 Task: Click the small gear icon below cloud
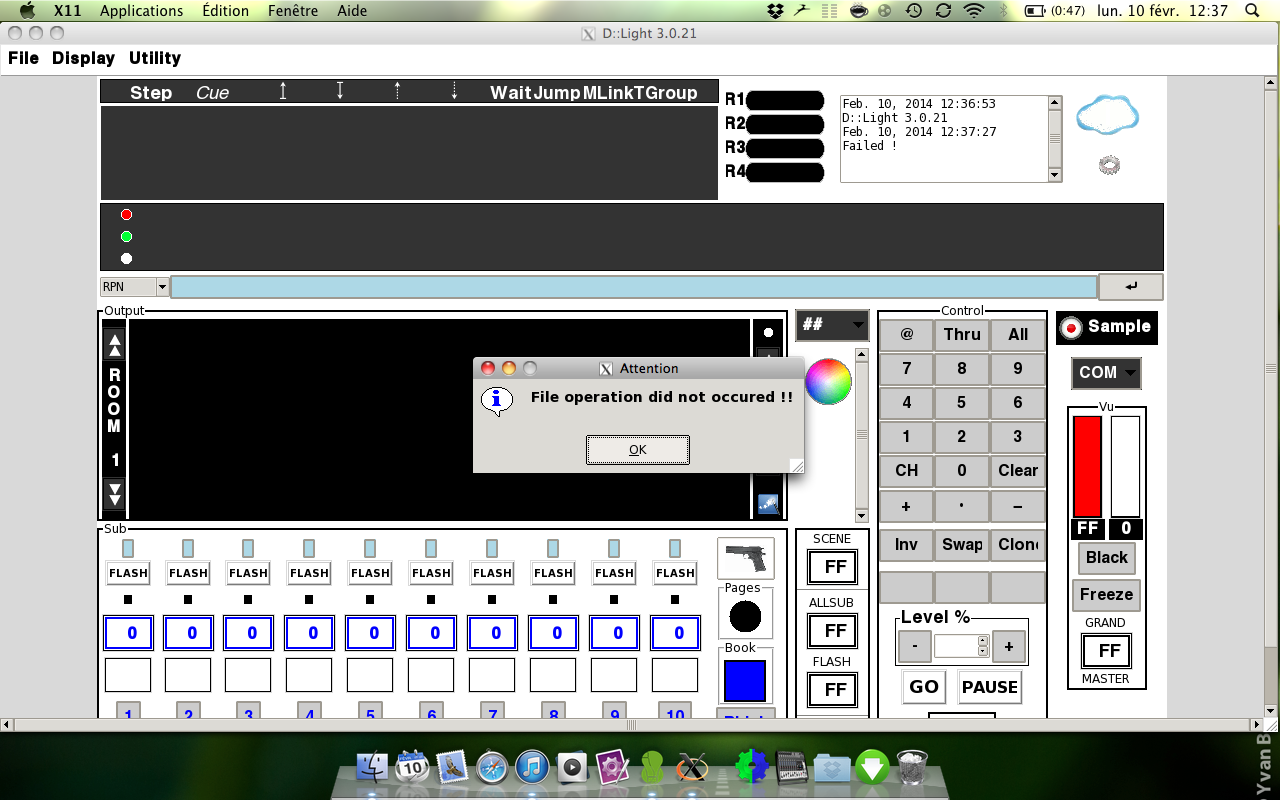[1108, 165]
